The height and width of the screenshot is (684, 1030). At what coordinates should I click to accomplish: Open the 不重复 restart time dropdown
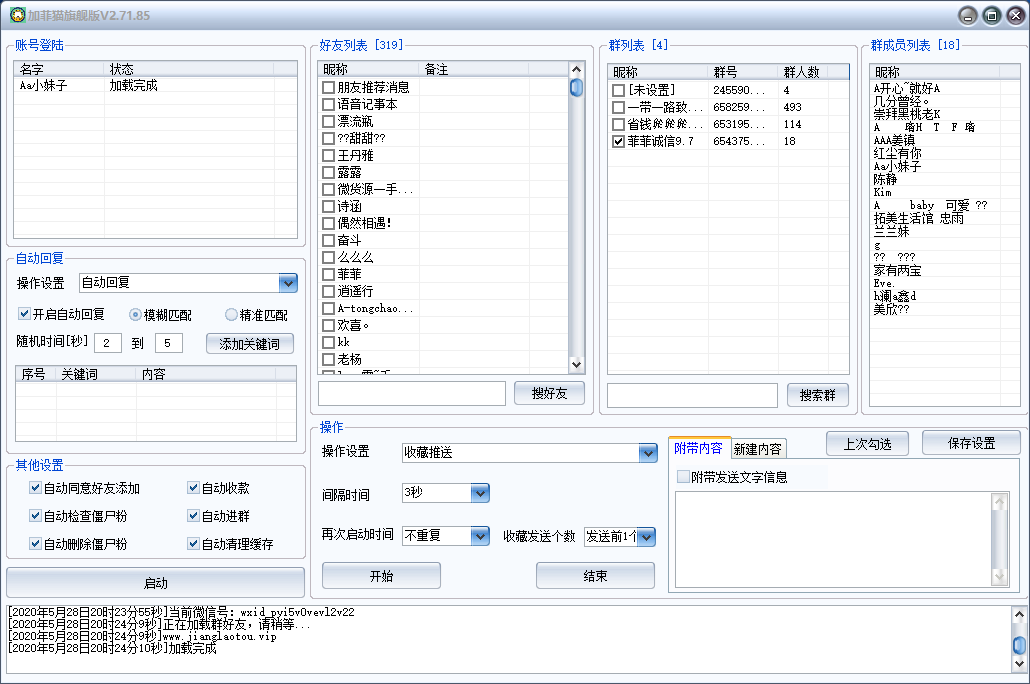pyautogui.click(x=479, y=536)
